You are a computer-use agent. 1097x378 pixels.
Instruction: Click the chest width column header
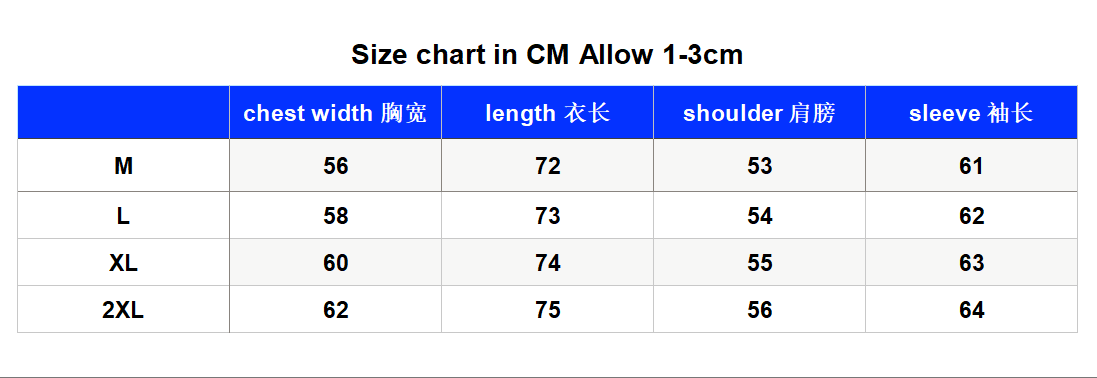pos(335,113)
